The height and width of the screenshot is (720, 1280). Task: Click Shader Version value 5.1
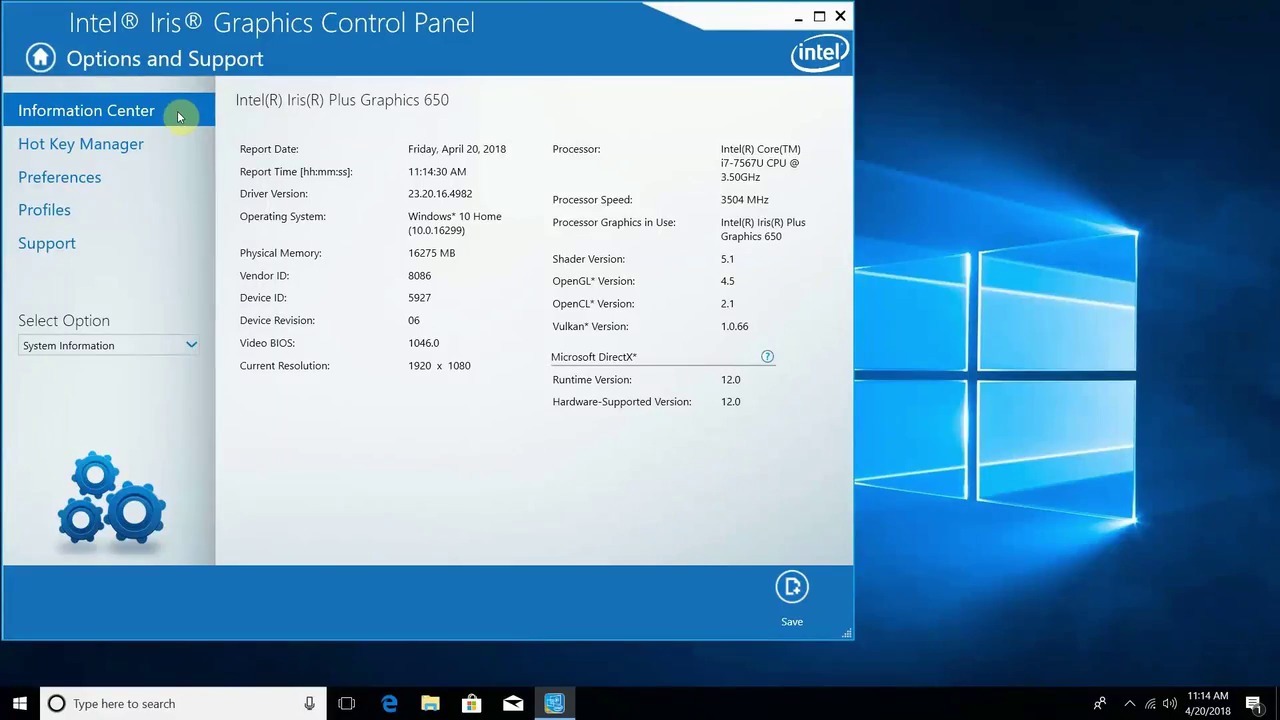(x=727, y=259)
